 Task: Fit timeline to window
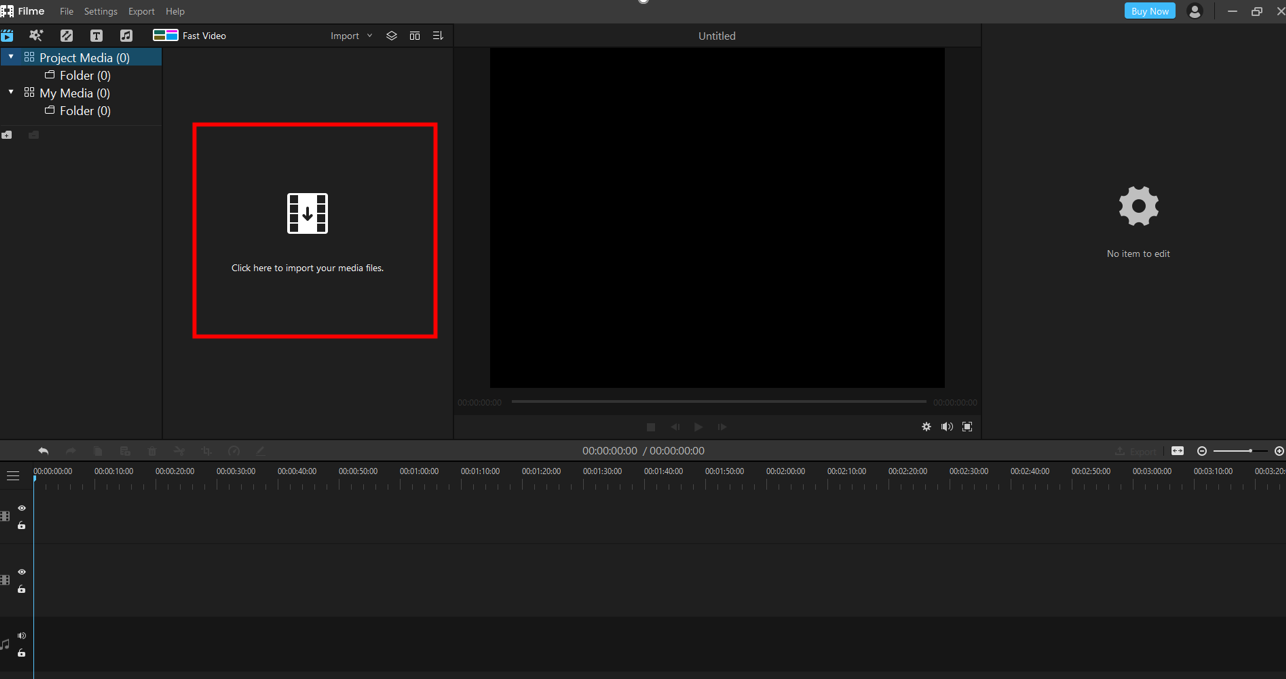(x=1178, y=451)
